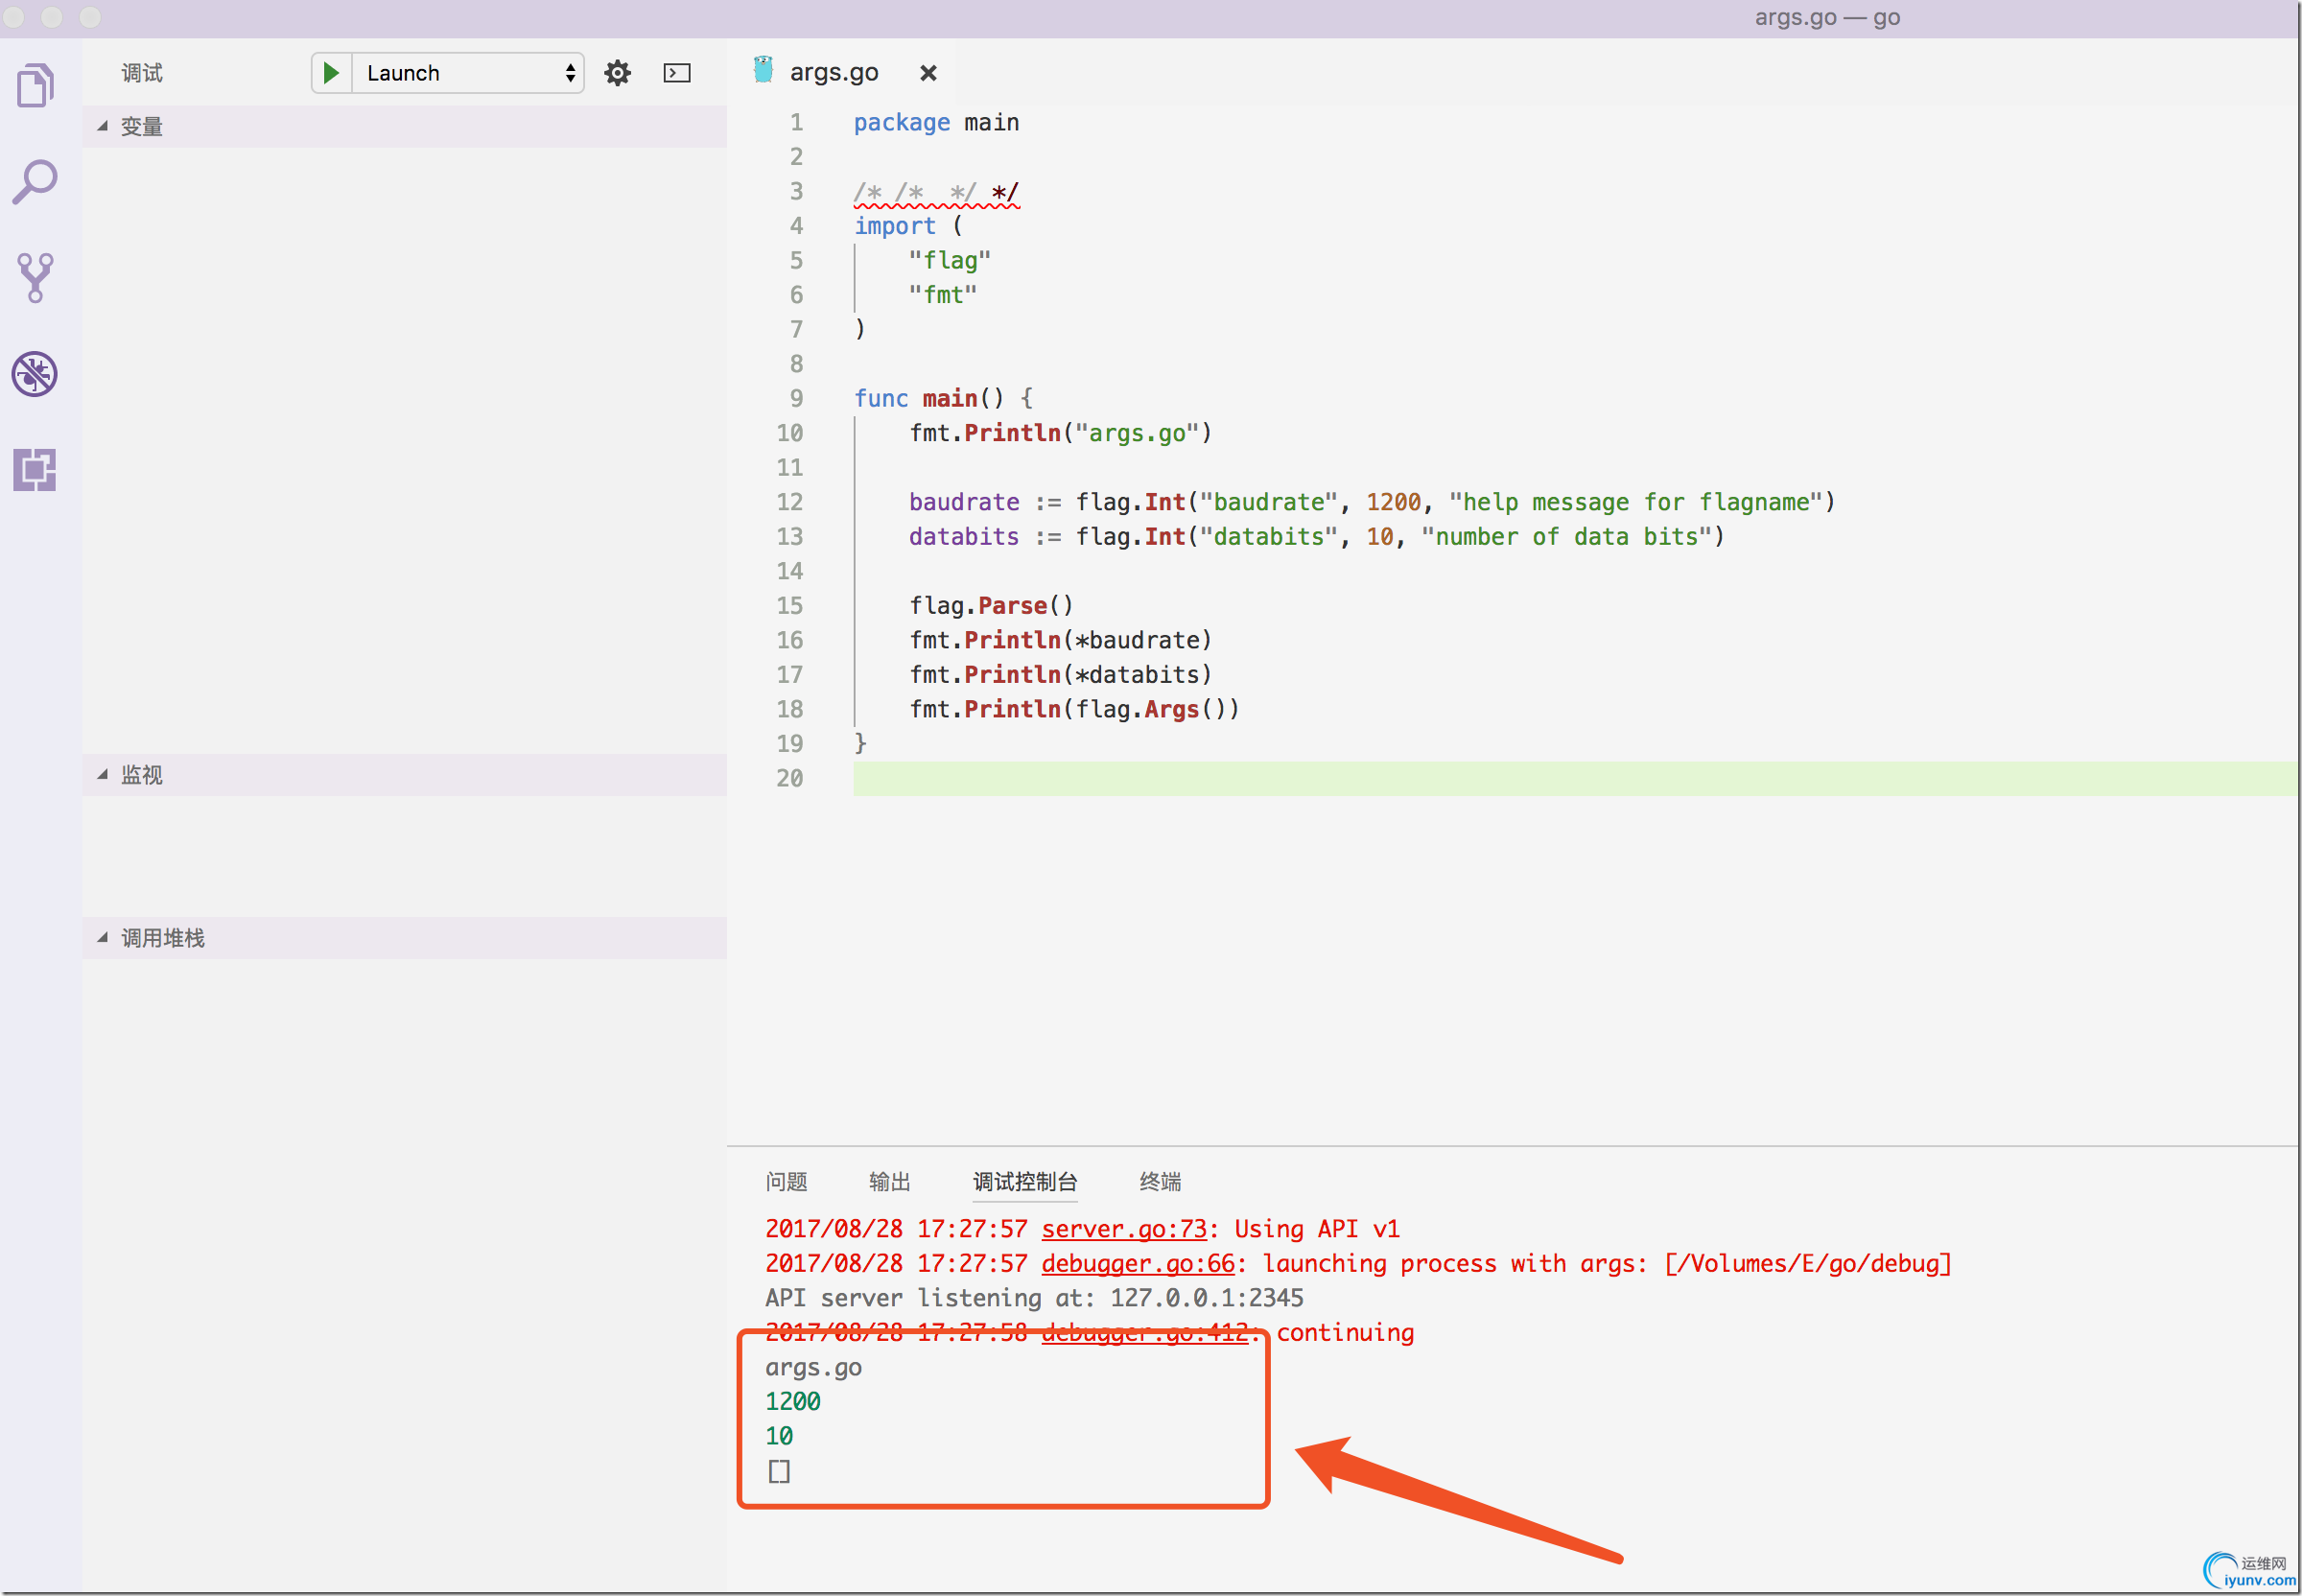Click line number 20 in gutter
This screenshot has width=2302, height=1596.
[790, 778]
